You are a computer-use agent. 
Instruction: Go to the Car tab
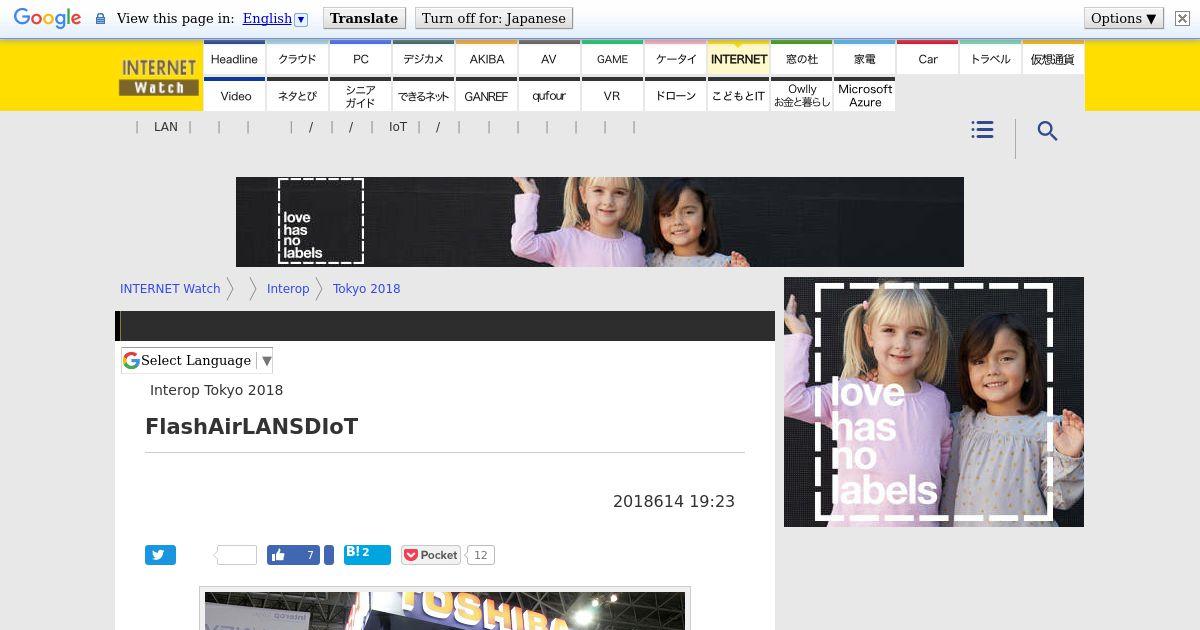coord(927,58)
